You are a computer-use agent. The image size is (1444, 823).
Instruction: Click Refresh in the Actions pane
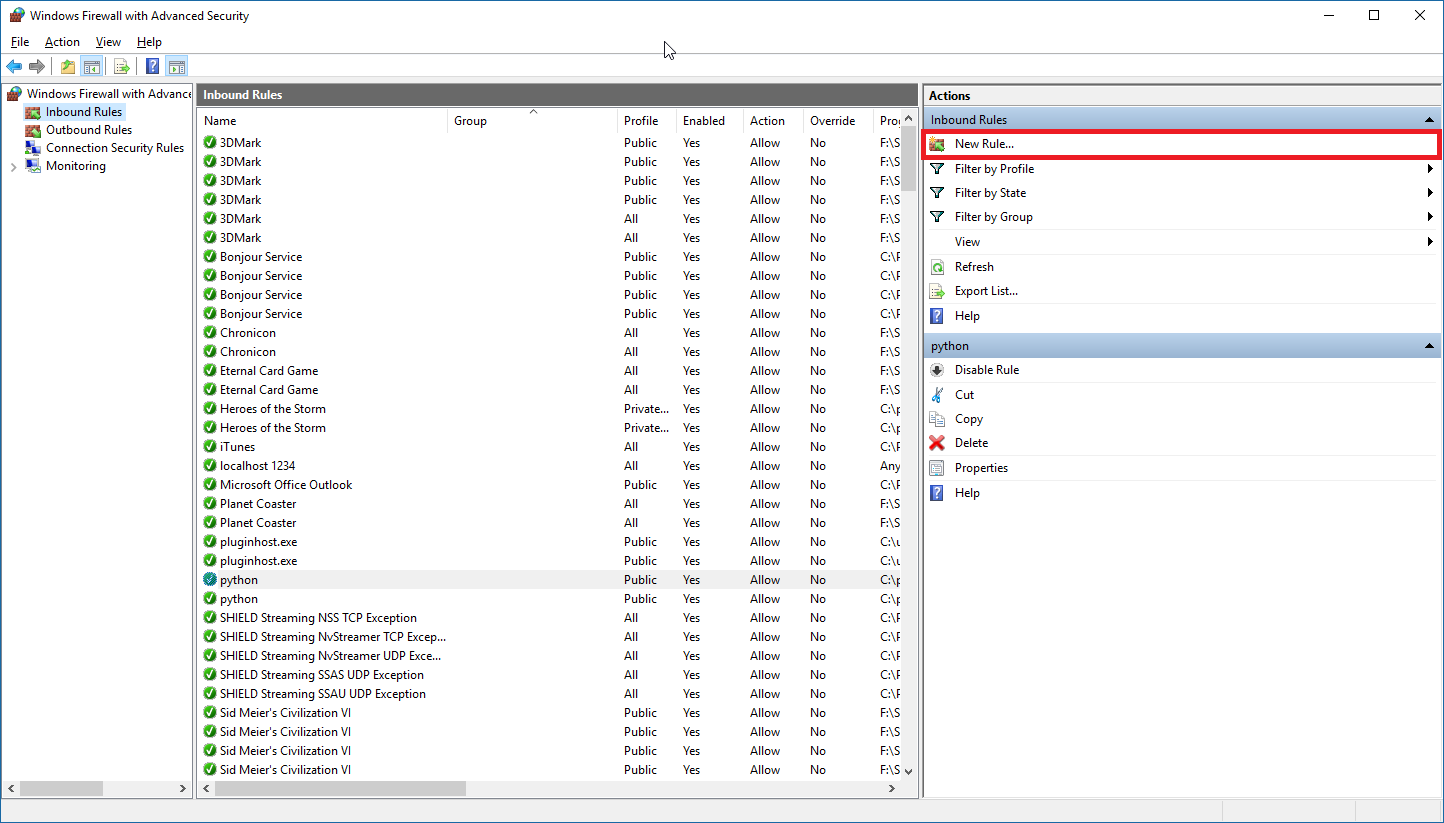(x=974, y=267)
